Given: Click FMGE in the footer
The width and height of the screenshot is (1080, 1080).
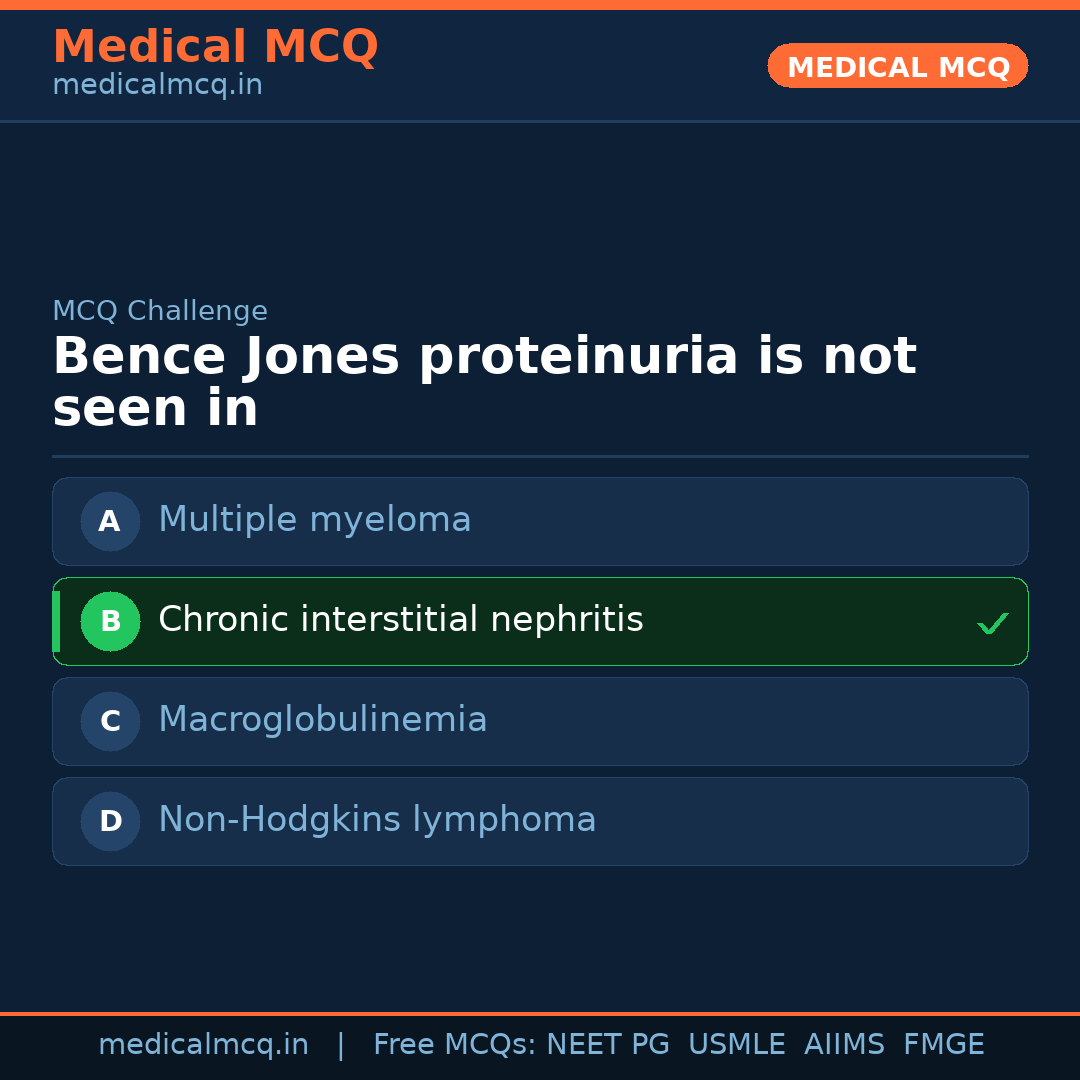Looking at the screenshot, I should click(x=943, y=1045).
